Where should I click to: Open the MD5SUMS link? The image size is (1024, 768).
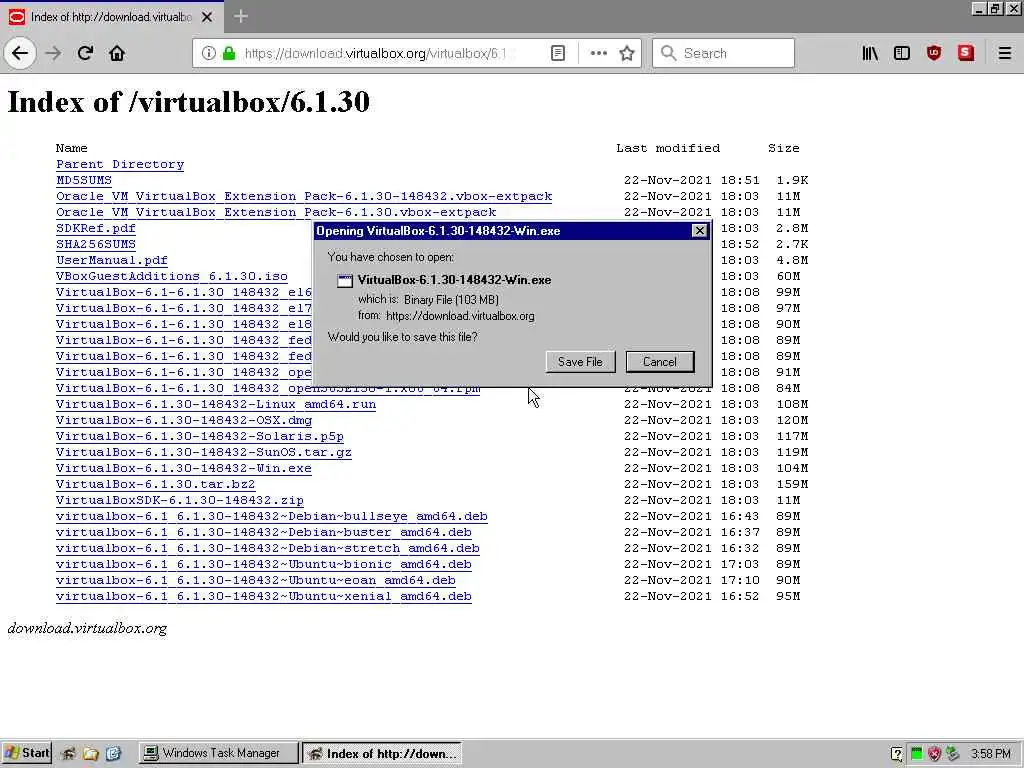[x=84, y=180]
